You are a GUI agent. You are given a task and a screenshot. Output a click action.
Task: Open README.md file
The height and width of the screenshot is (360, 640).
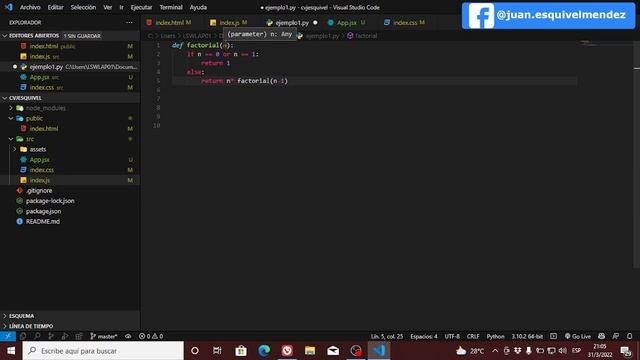[x=70, y=221]
